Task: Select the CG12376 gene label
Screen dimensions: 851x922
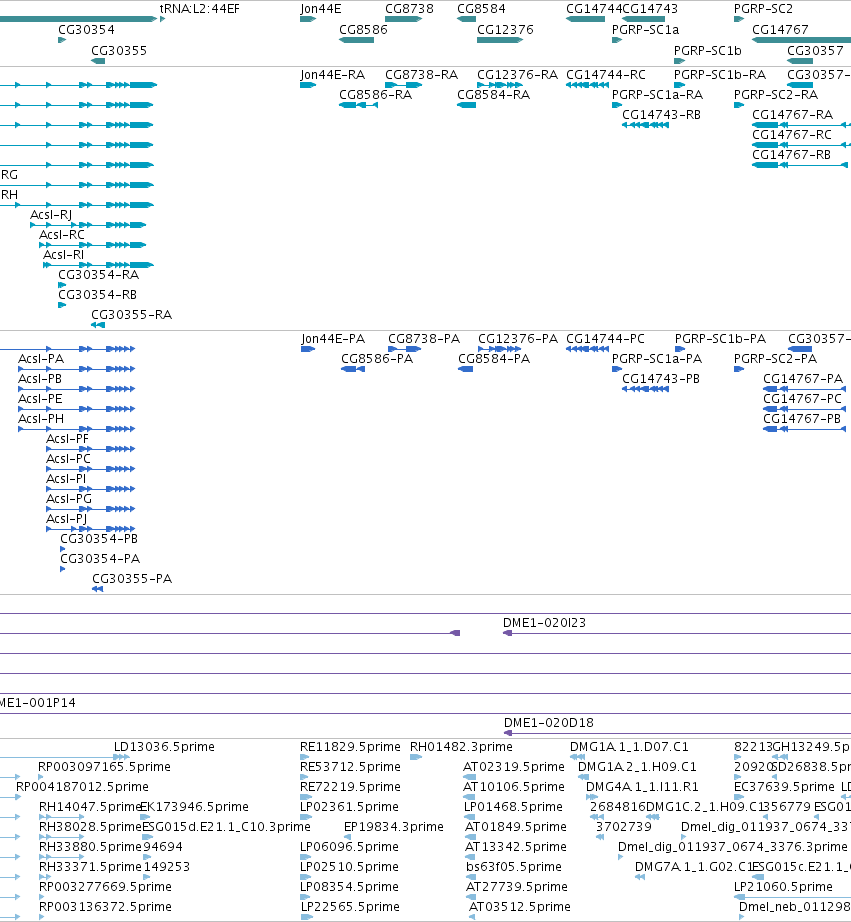Action: tap(505, 29)
